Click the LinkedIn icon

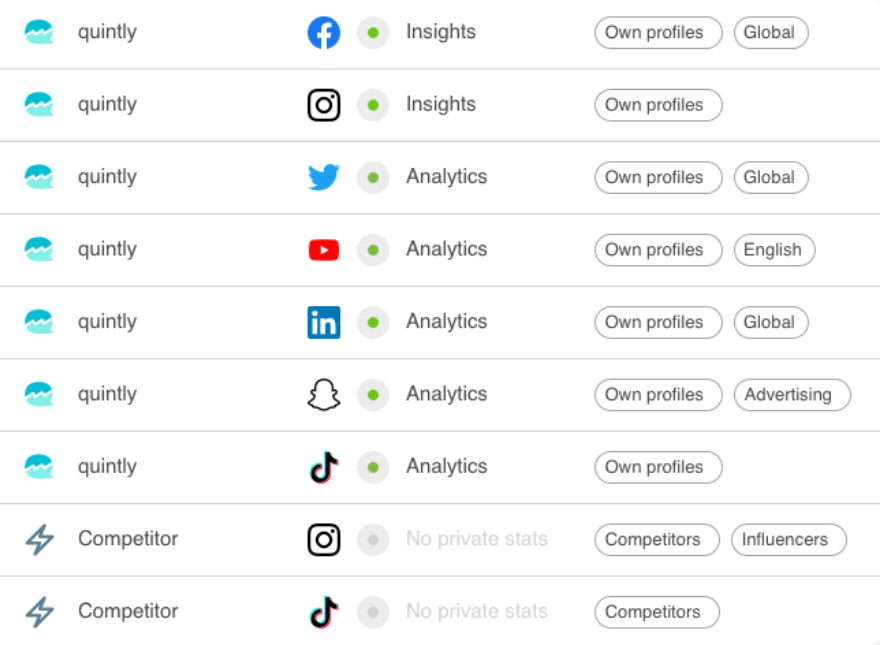323,322
